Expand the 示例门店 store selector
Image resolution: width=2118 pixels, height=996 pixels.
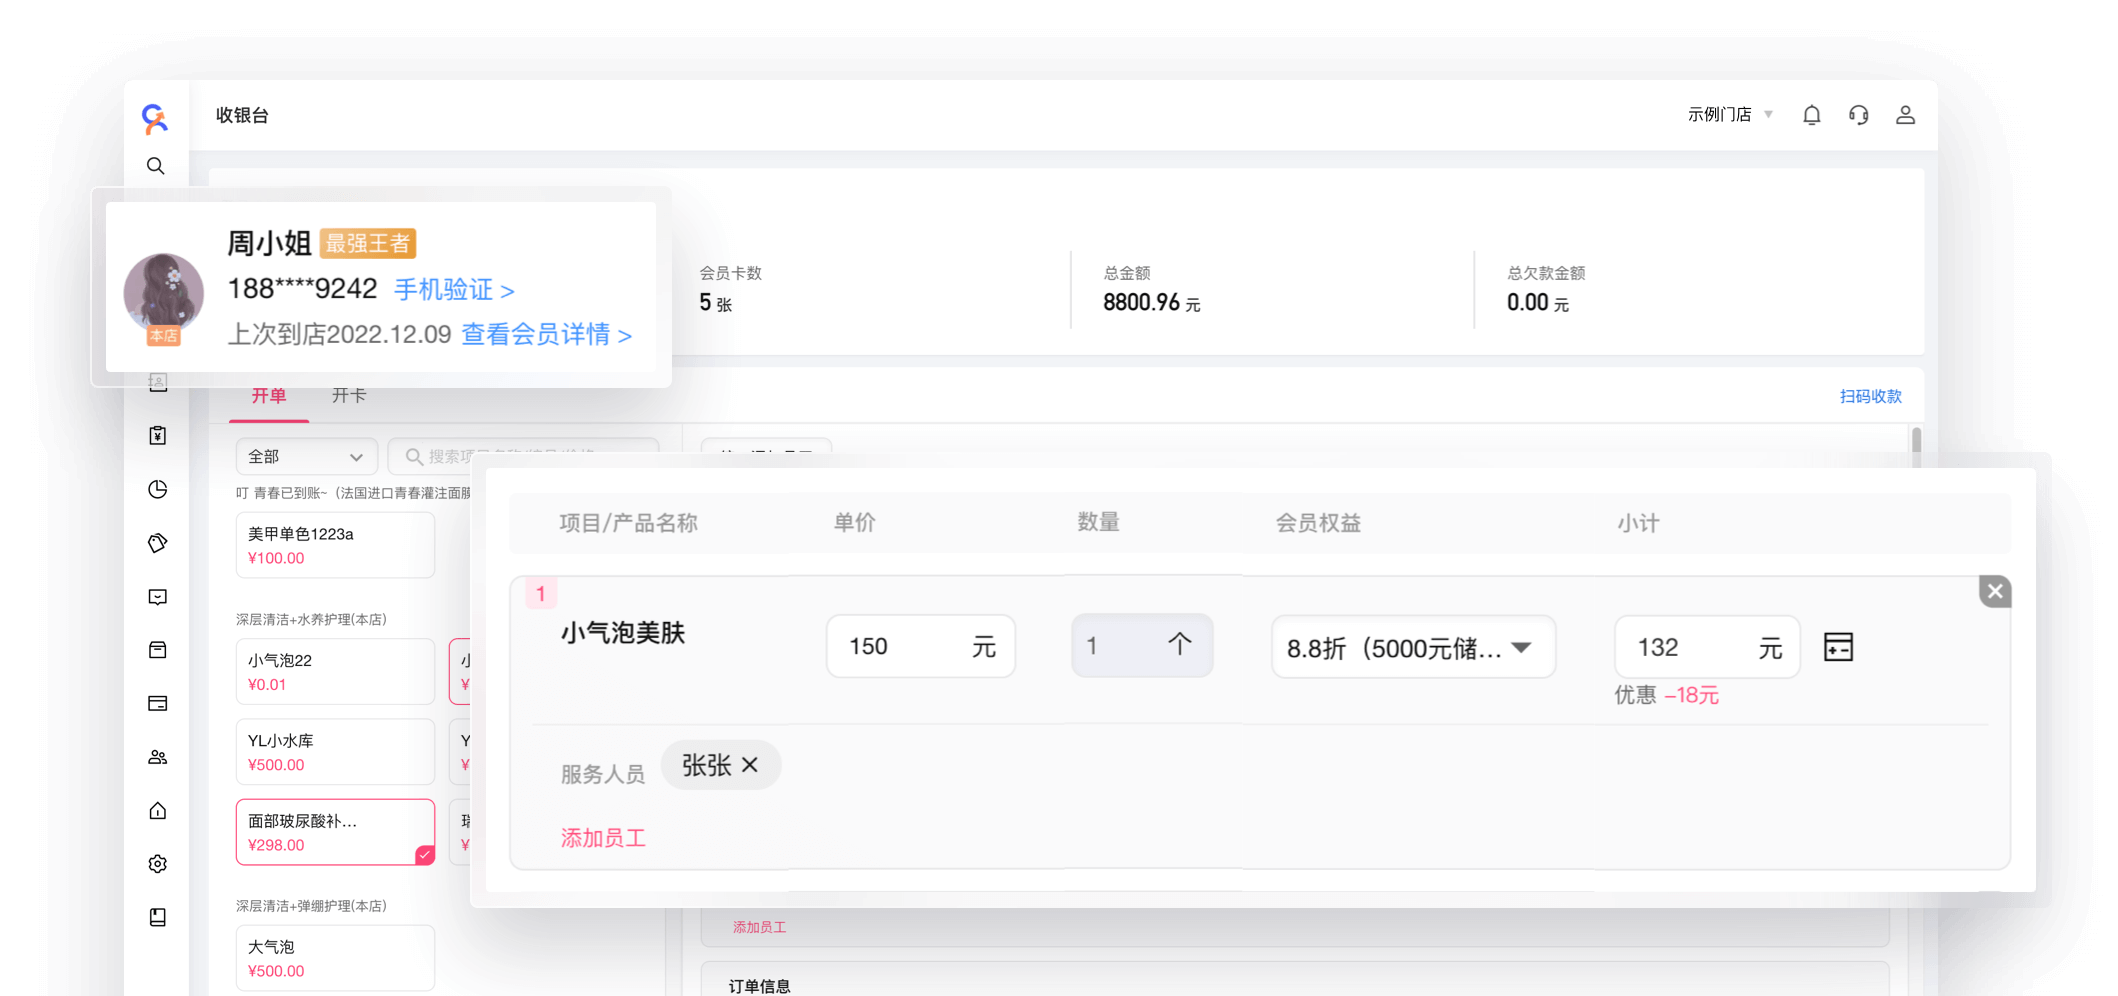pyautogui.click(x=1730, y=115)
